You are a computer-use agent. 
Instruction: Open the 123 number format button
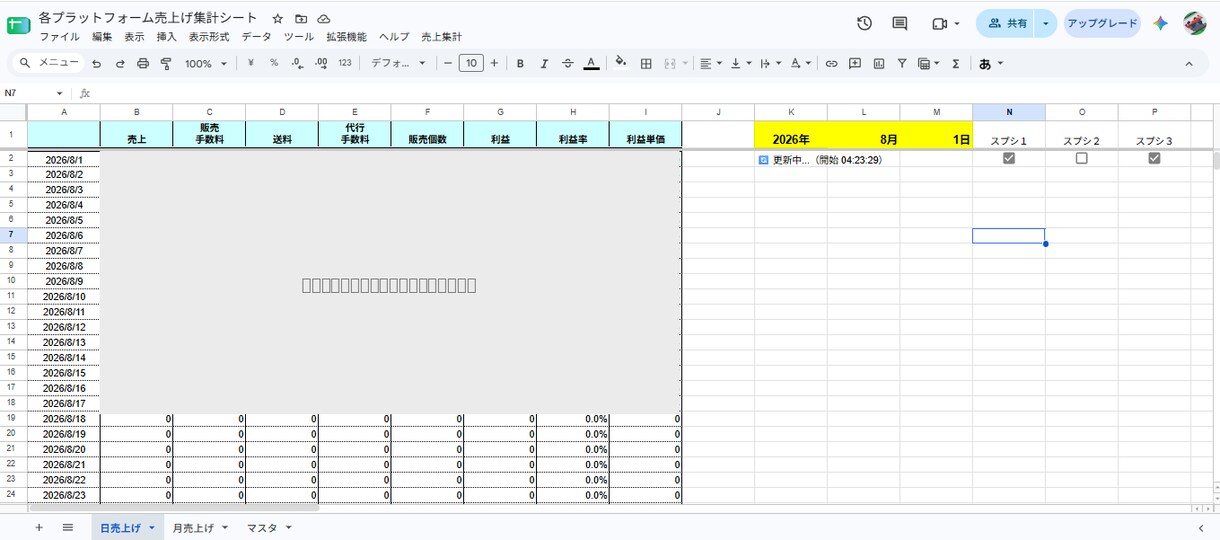345,63
